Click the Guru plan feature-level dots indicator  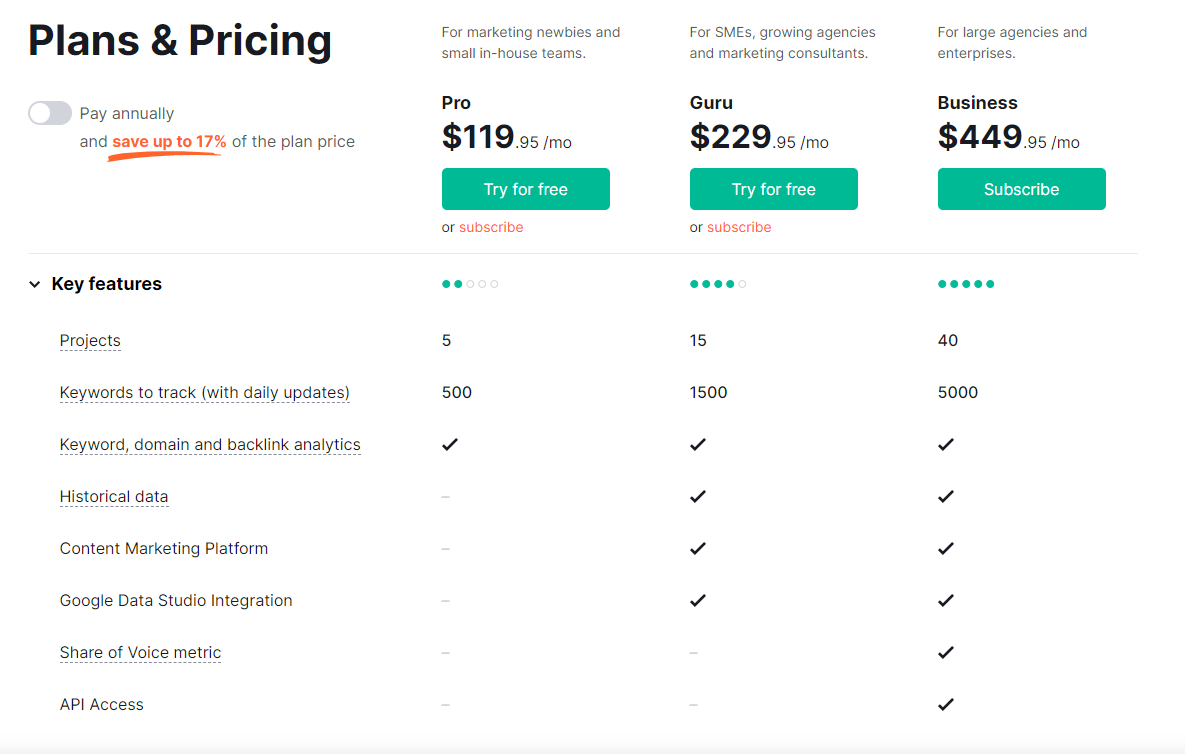tap(718, 284)
